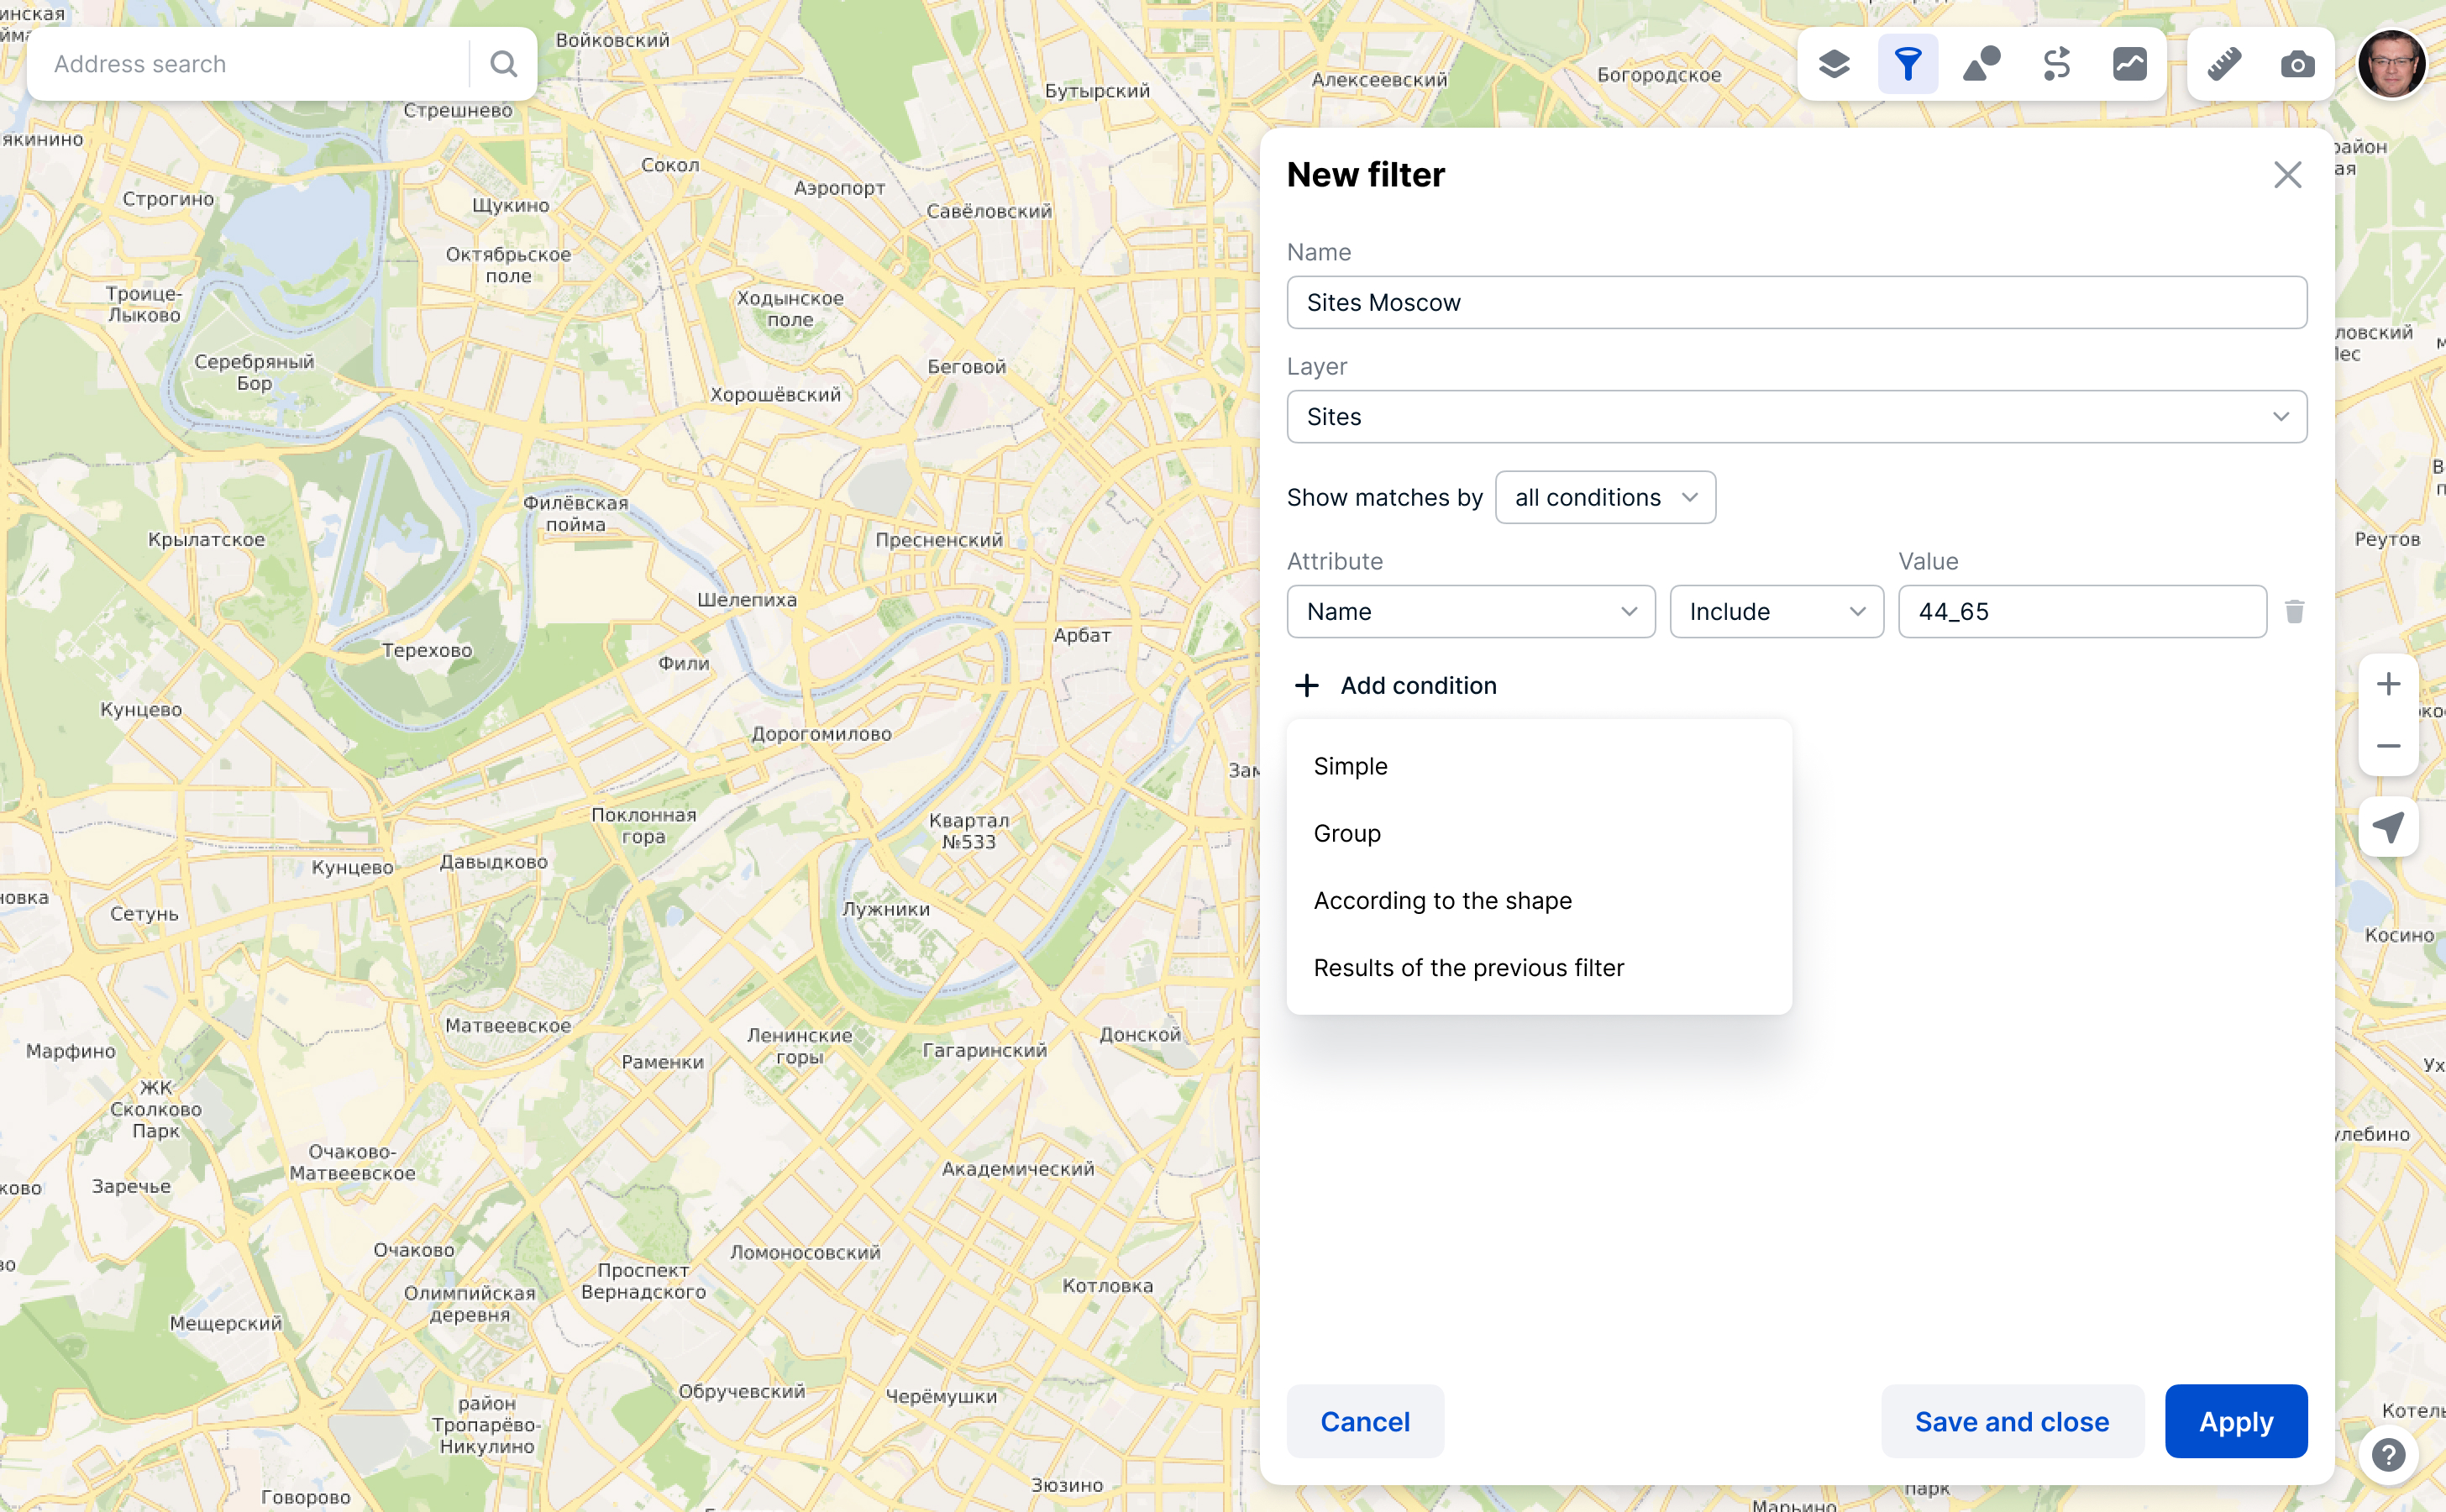Open the help question mark icon
This screenshot has width=2446, height=1512.
click(2388, 1454)
